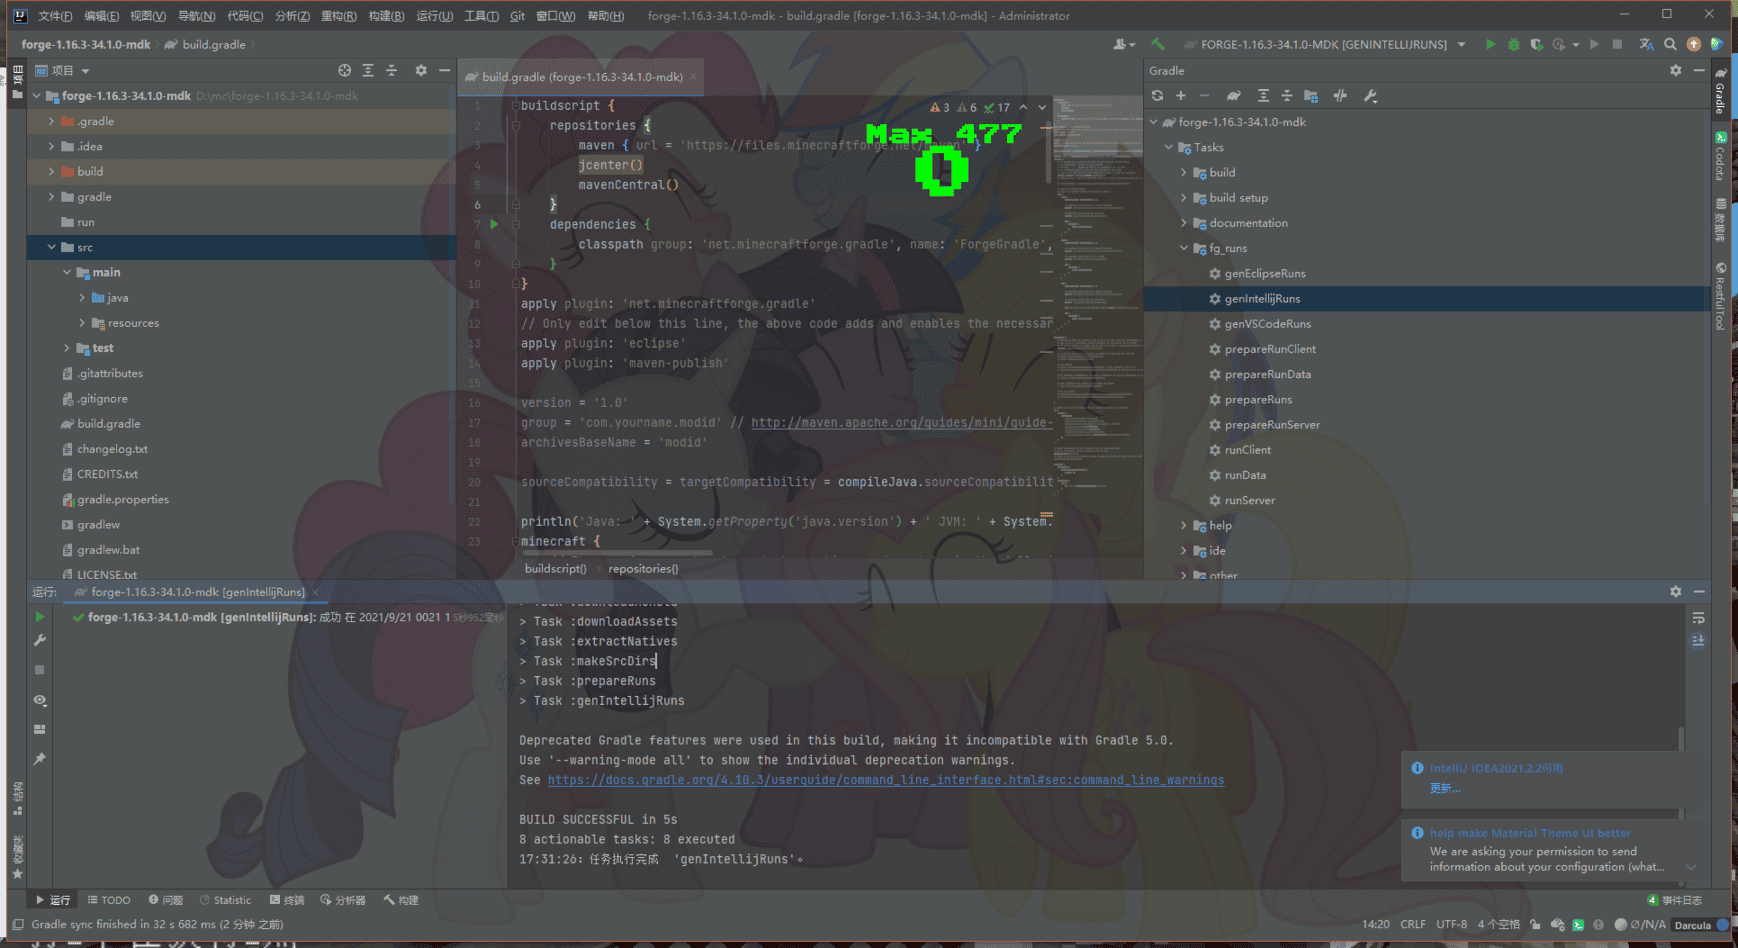Toggle Gradle offline mode
Viewport: 1738px width, 948px height.
[x=1340, y=96]
